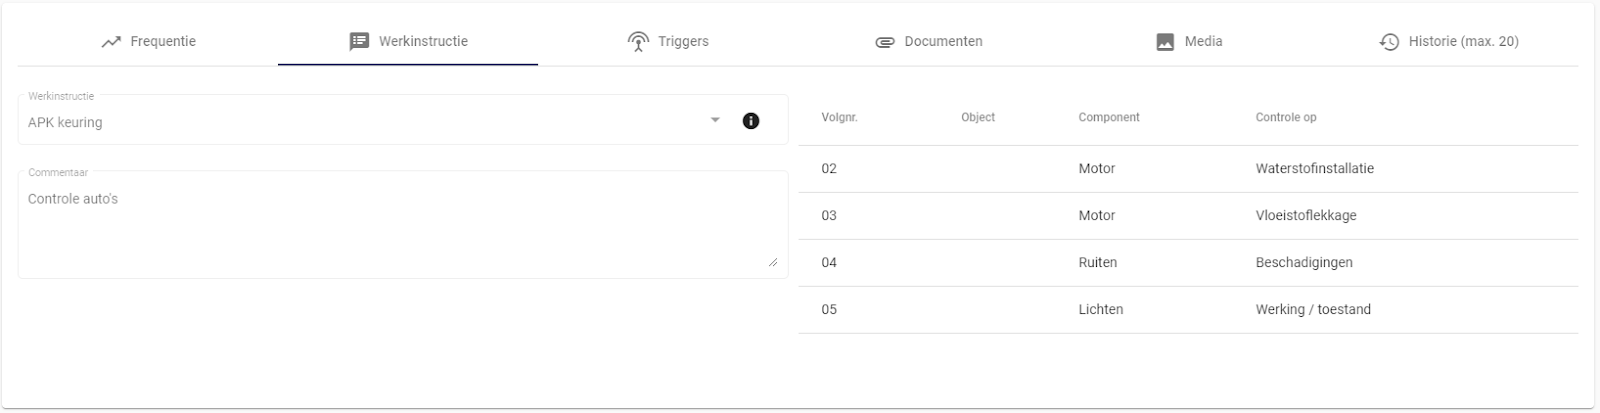Select row 02 Waterstofinstallatie
Viewport: 1600px width, 413px height.
1187,169
